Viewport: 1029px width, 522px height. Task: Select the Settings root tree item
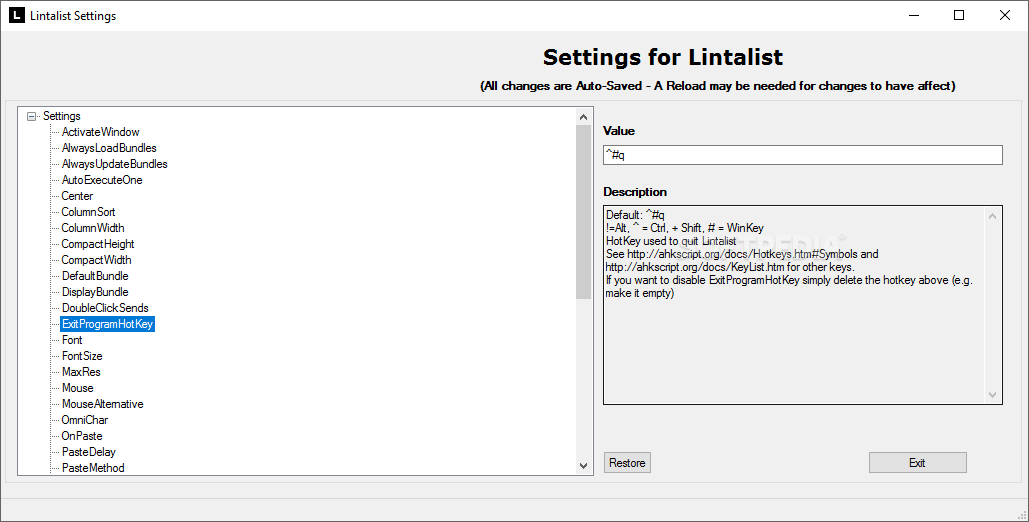(x=62, y=116)
